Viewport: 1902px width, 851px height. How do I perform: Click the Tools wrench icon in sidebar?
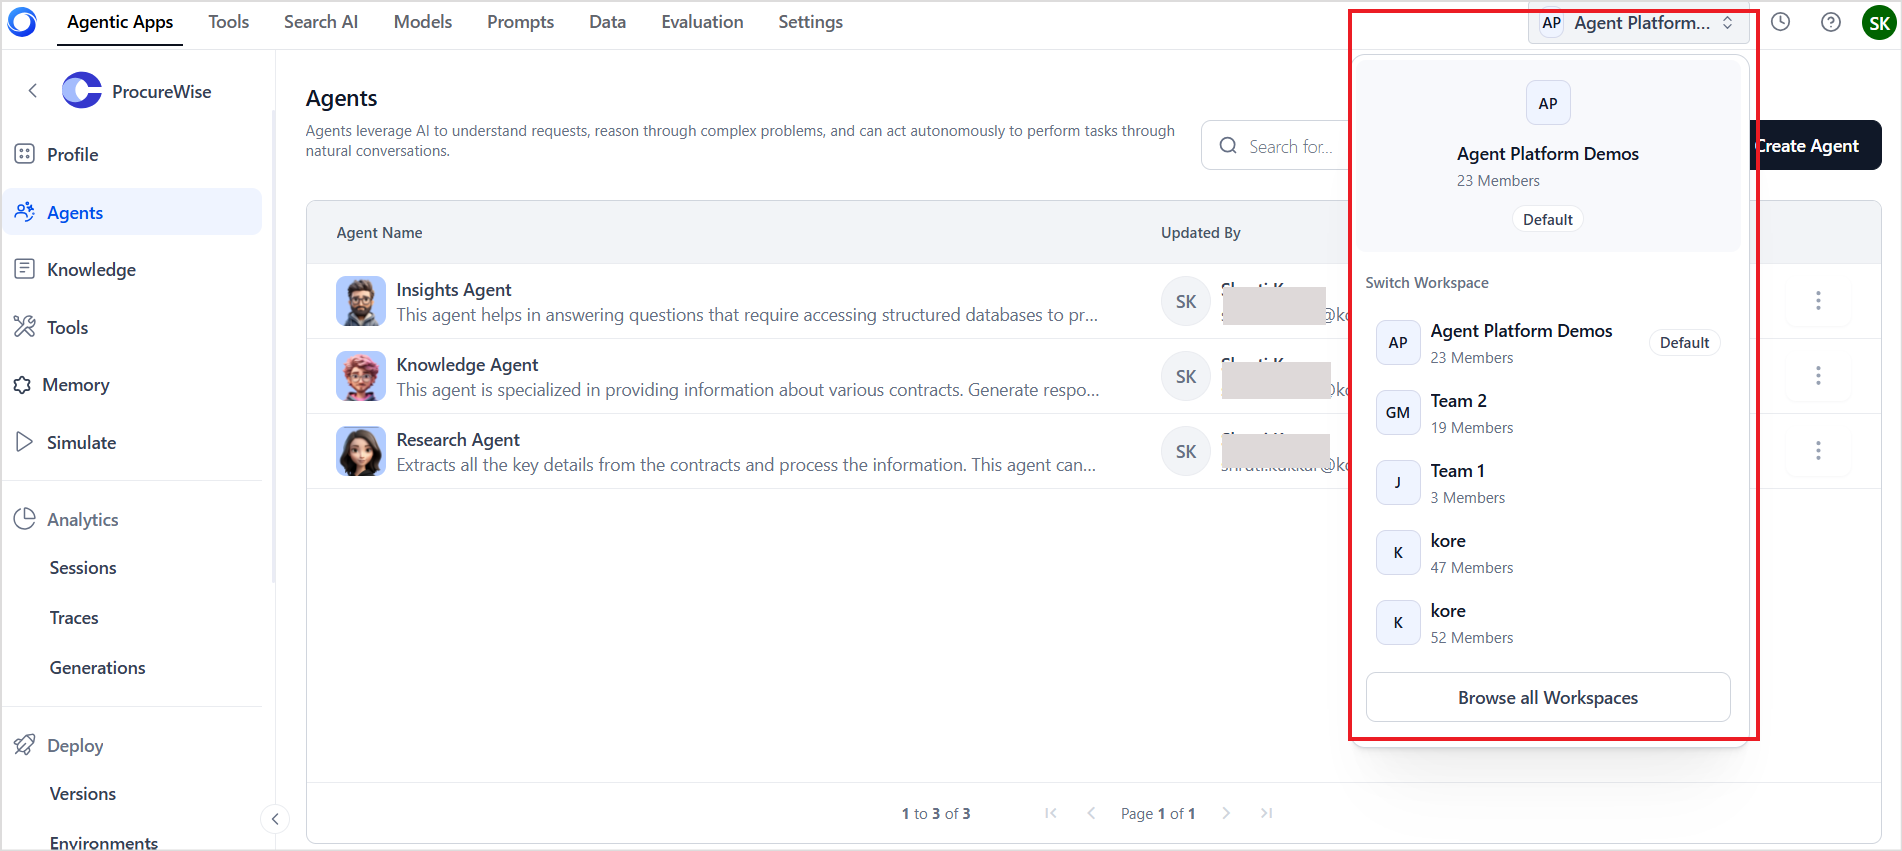click(25, 327)
